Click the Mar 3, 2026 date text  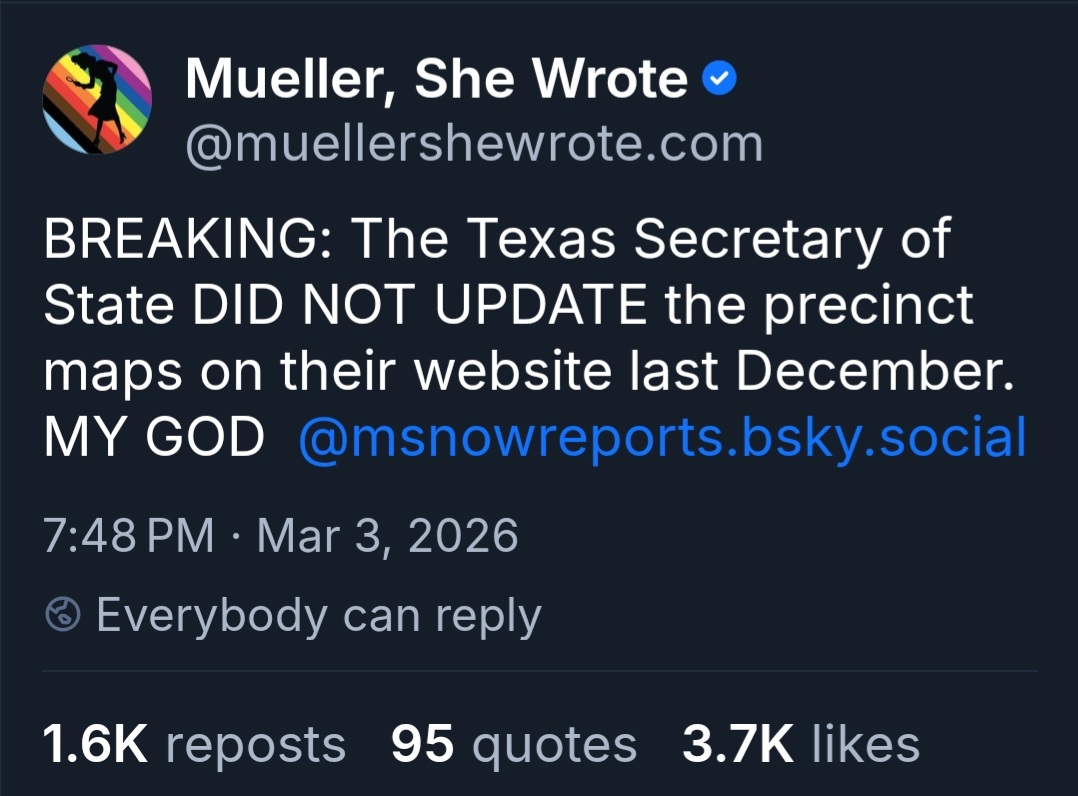tap(388, 536)
